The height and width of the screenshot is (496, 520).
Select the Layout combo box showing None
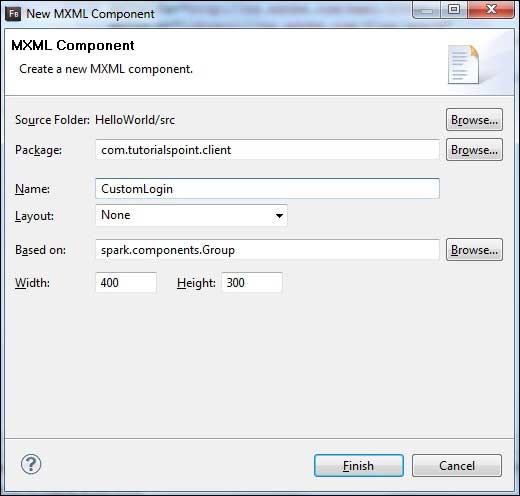coord(191,215)
